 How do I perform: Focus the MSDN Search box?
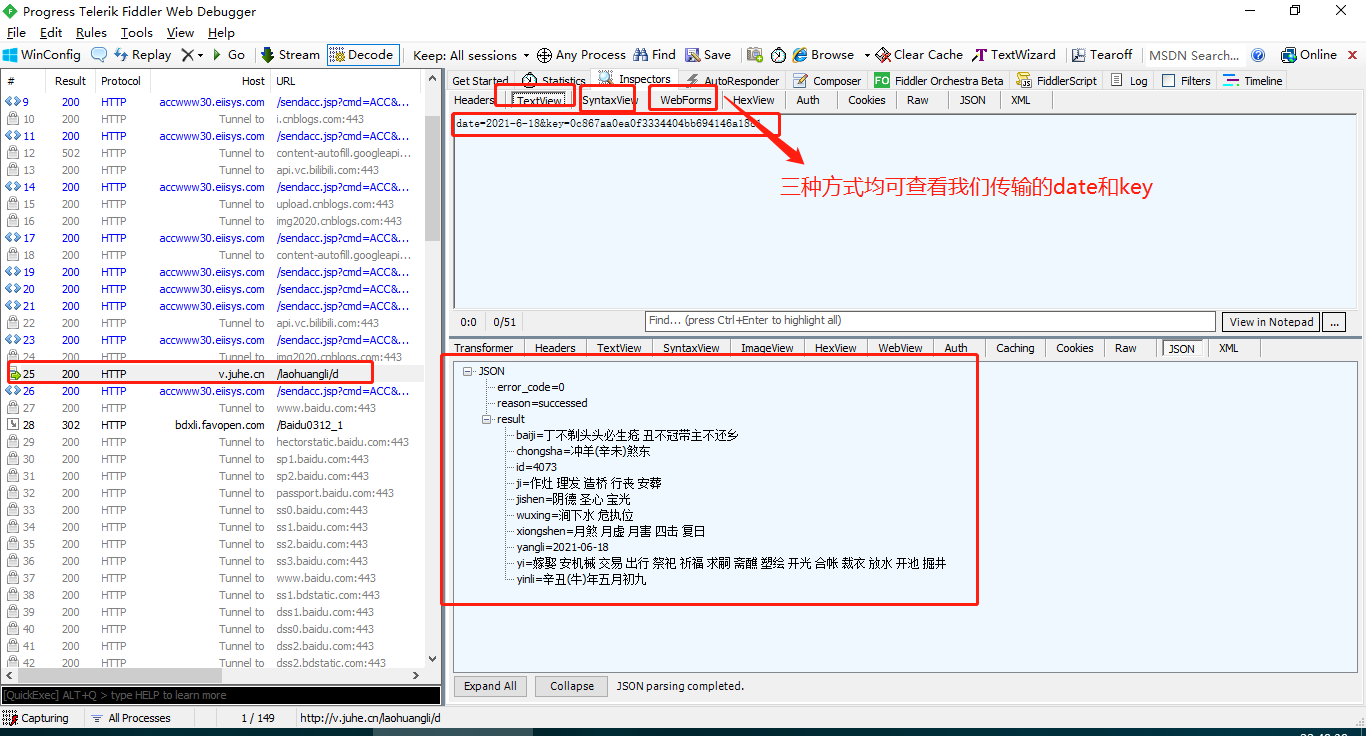pyautogui.click(x=1194, y=55)
